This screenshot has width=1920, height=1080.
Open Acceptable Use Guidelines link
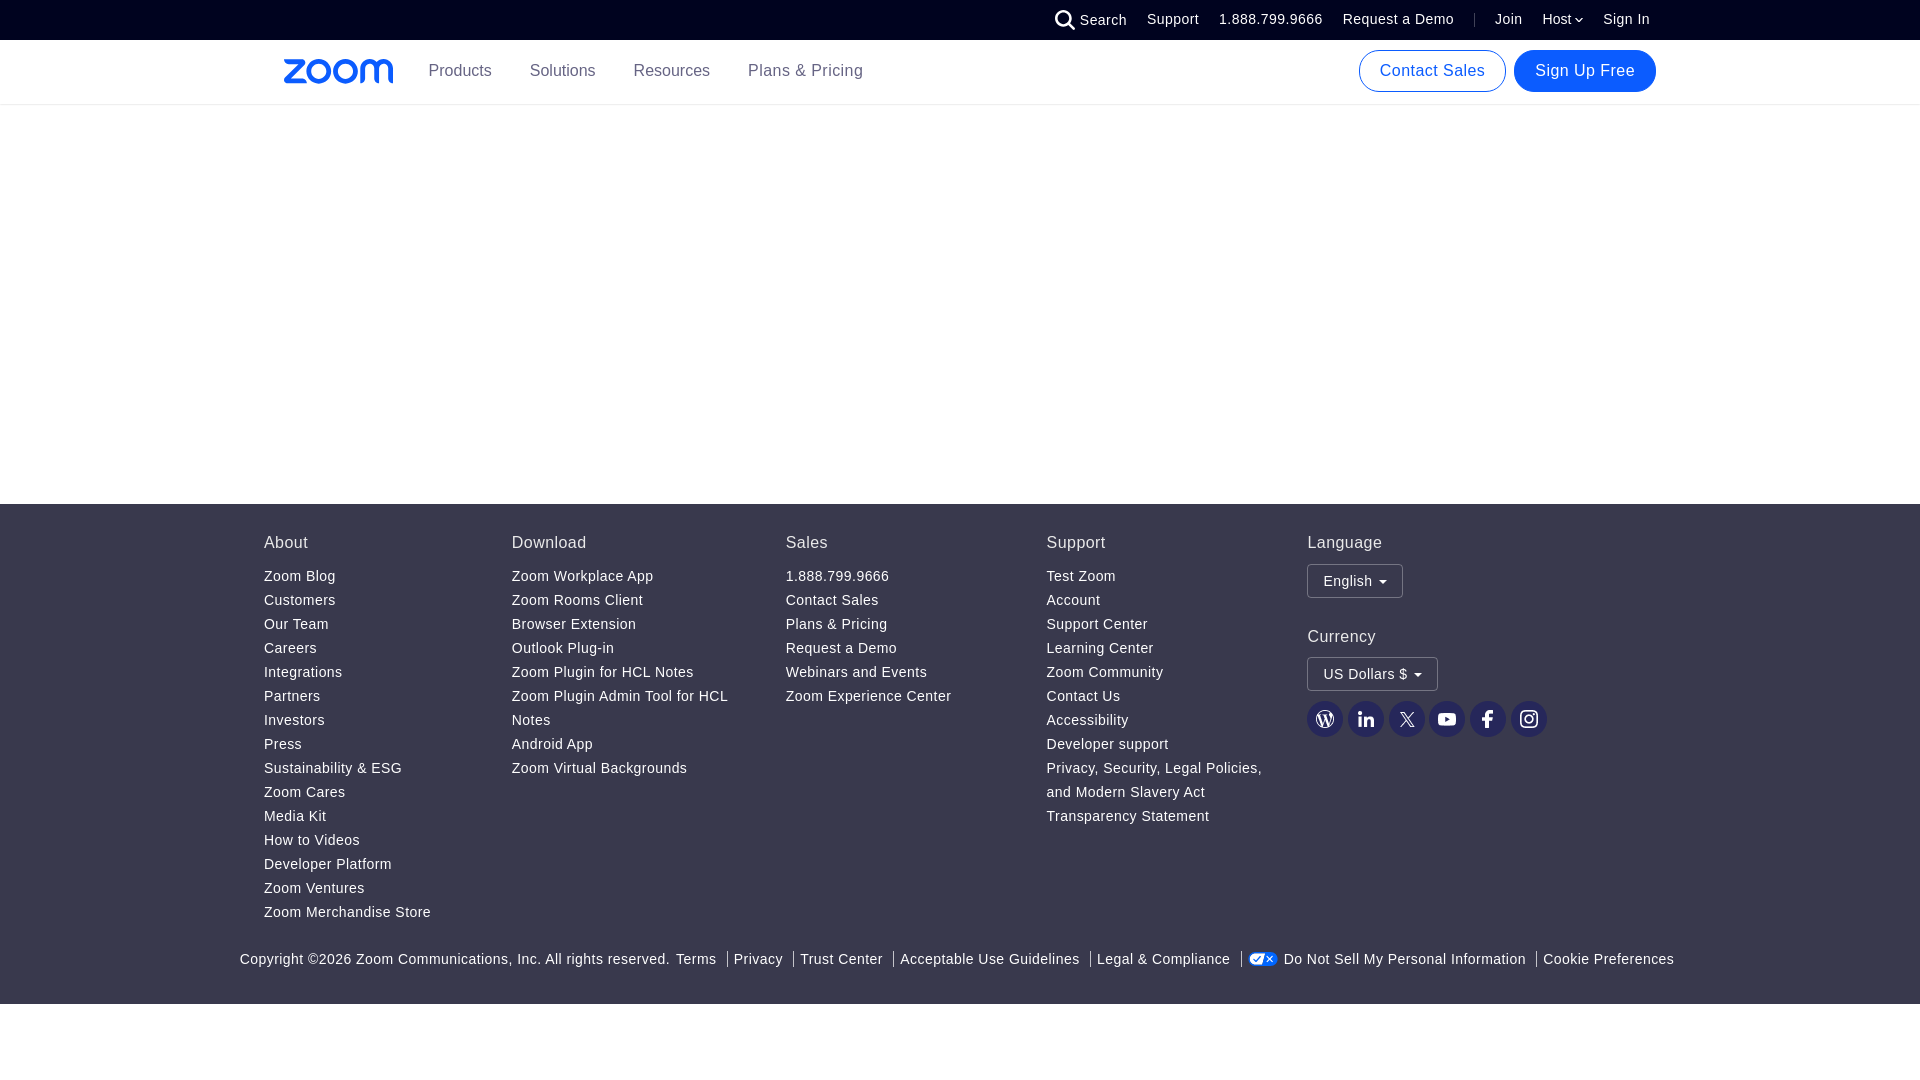989,959
